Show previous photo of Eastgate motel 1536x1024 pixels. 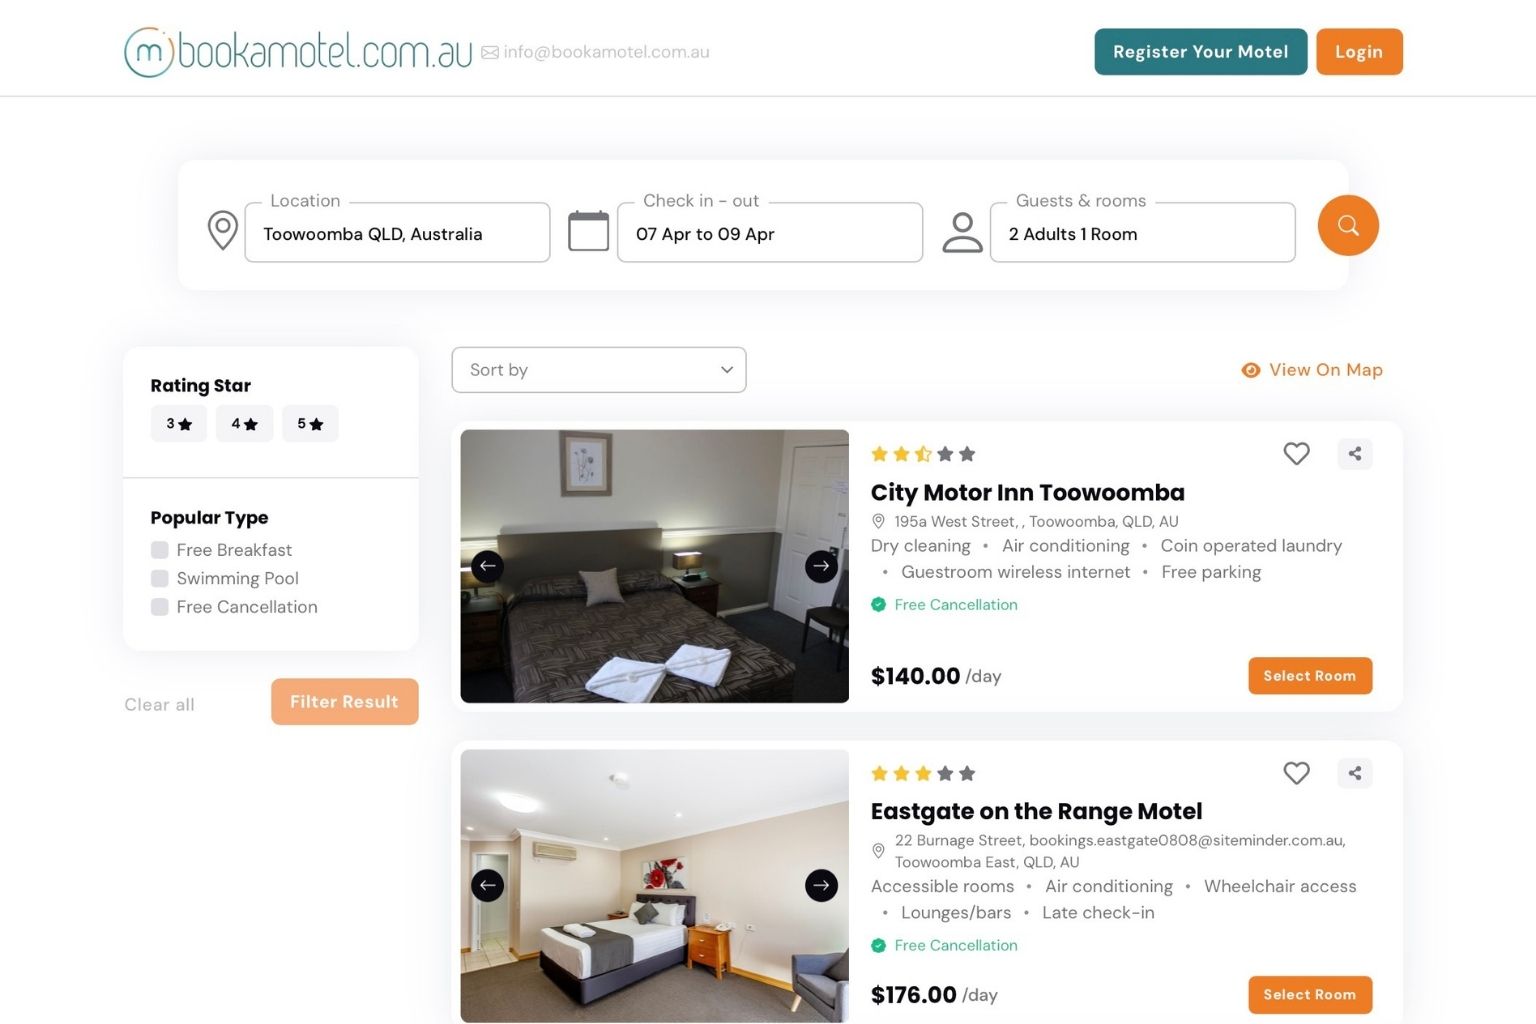[488, 885]
